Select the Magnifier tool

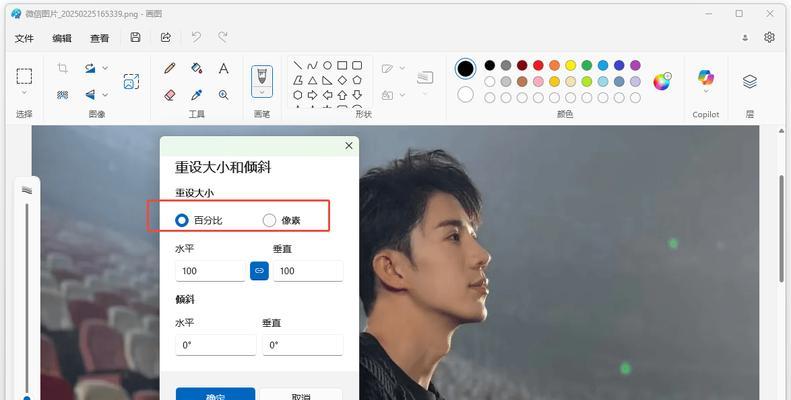[223, 95]
